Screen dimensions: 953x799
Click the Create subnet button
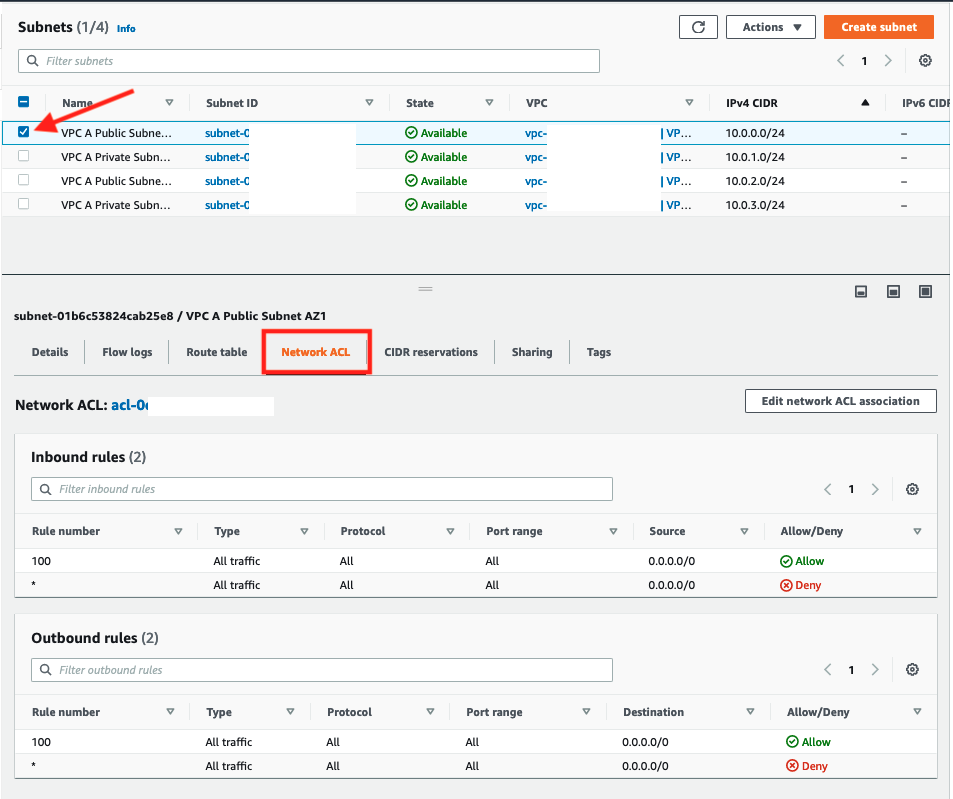[x=879, y=27]
